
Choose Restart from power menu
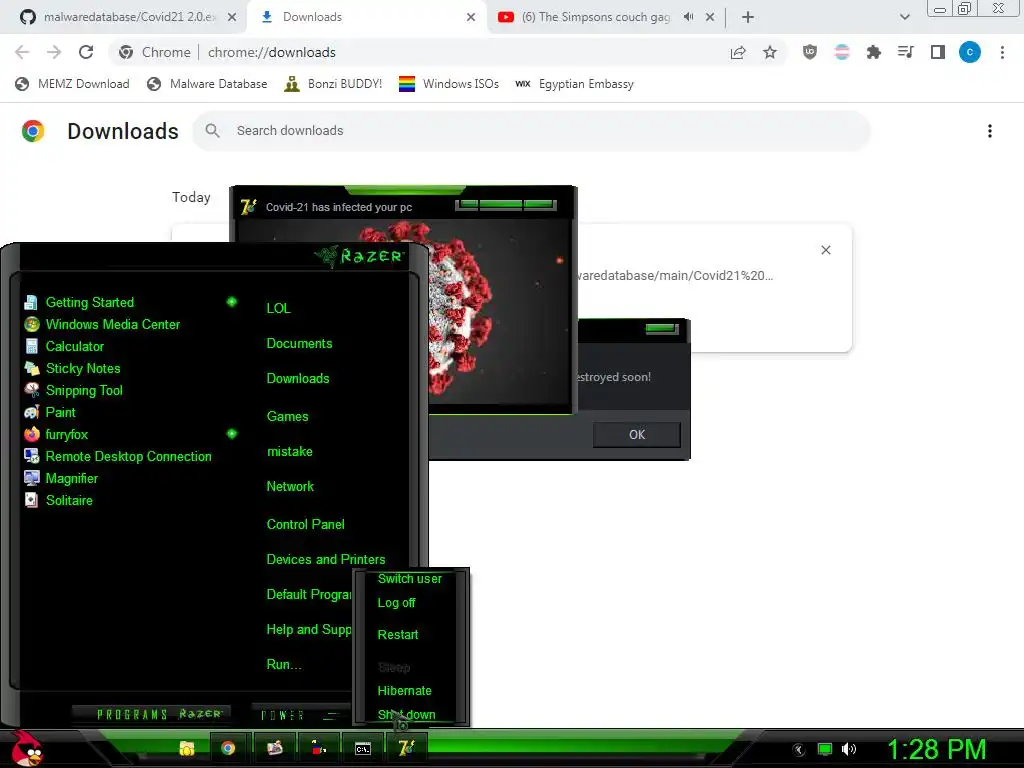point(398,635)
